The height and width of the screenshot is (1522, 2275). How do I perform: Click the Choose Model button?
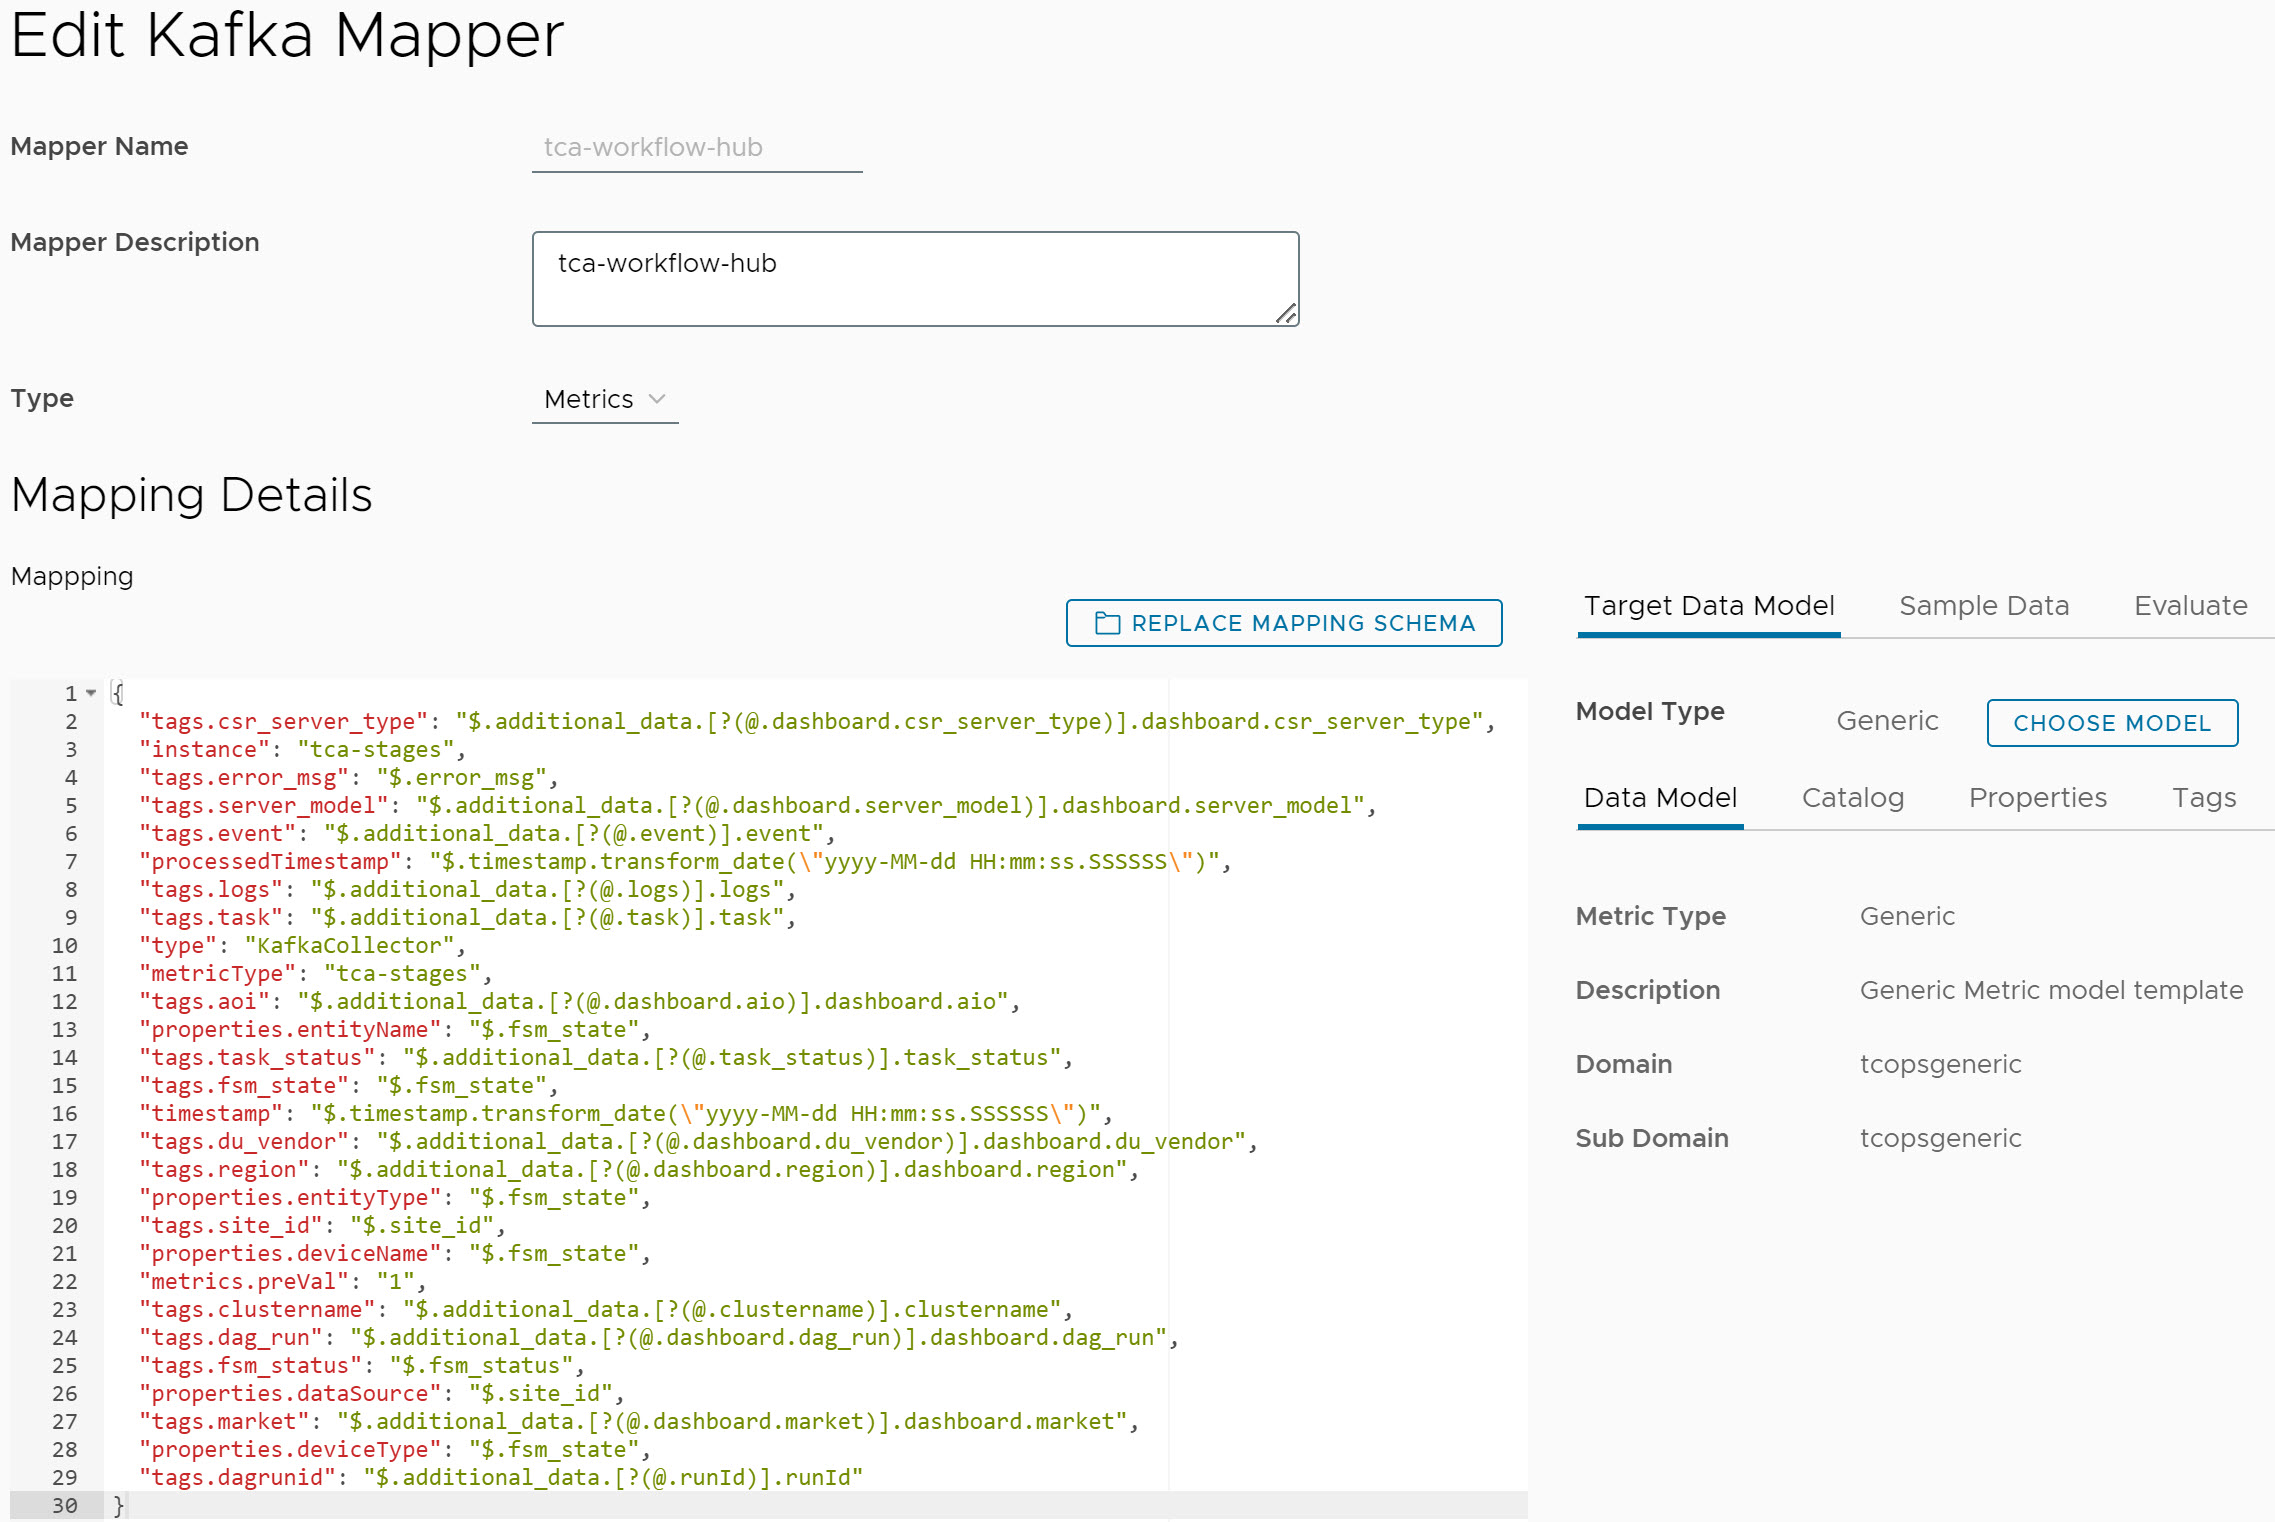point(2112,722)
